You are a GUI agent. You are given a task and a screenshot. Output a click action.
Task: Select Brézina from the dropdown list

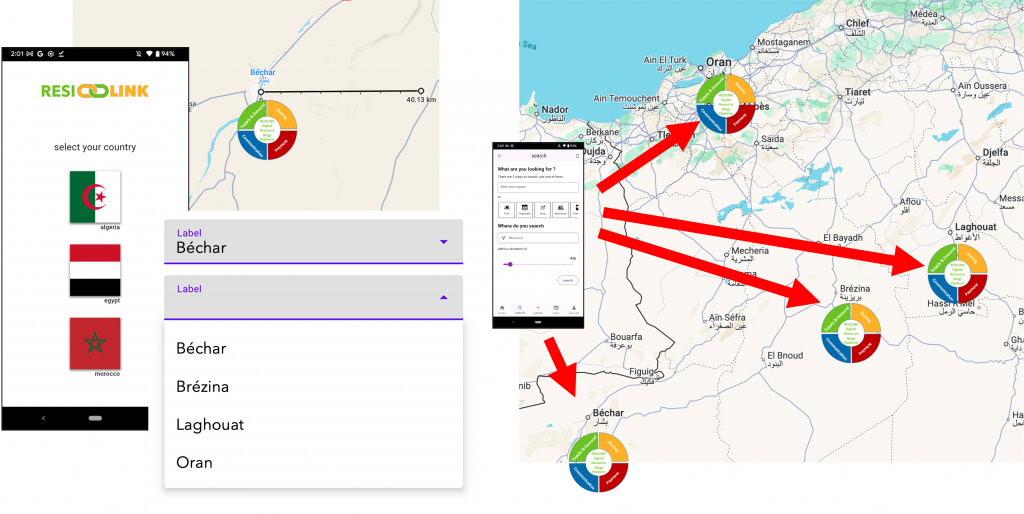[x=202, y=387]
